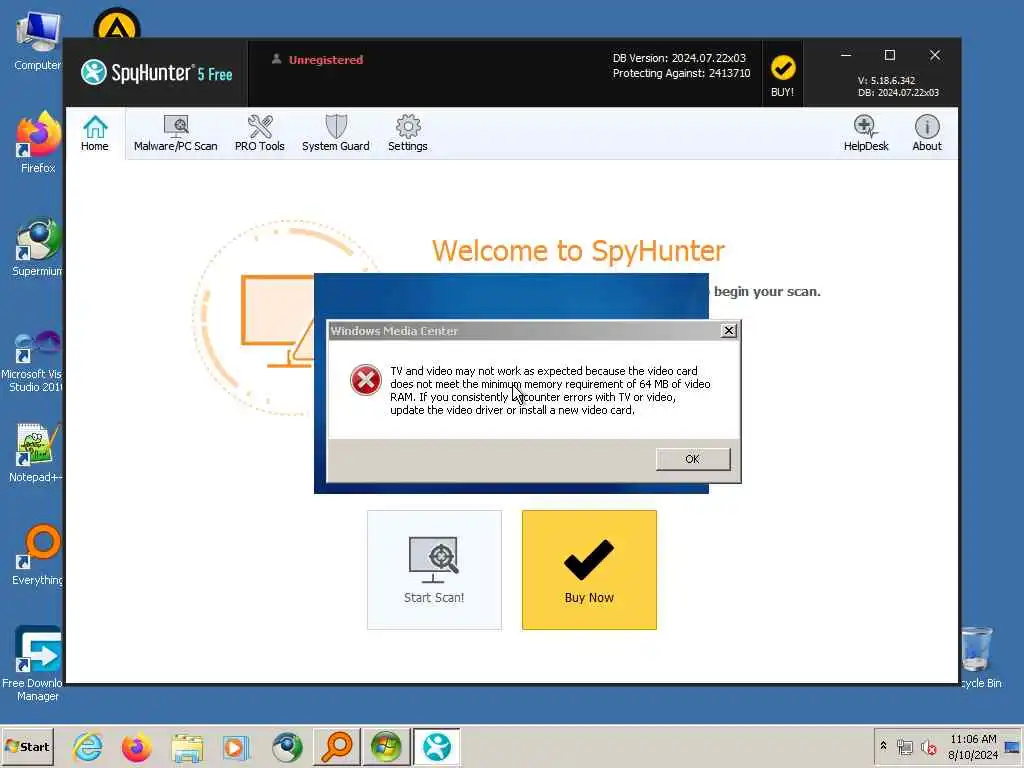Click the Protecting Against: 2413710 text

681,73
